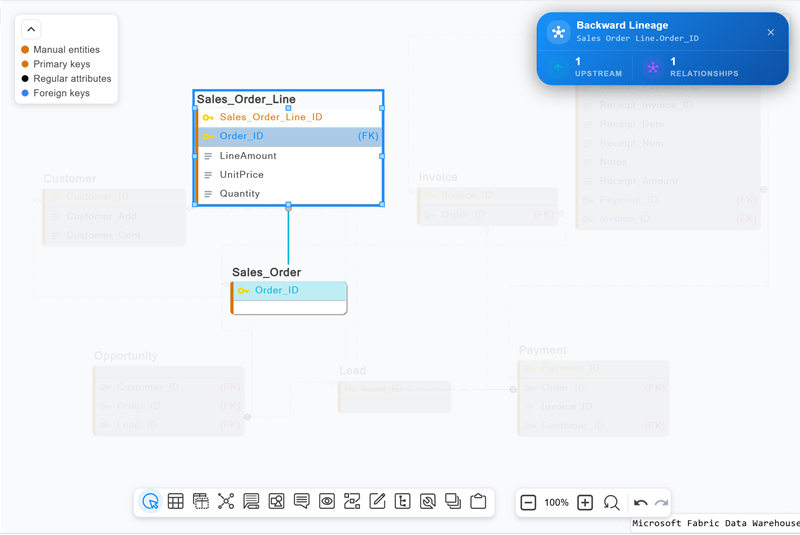The width and height of the screenshot is (800, 535).
Task: Click the dimmed Payment entity title
Action: coord(542,350)
